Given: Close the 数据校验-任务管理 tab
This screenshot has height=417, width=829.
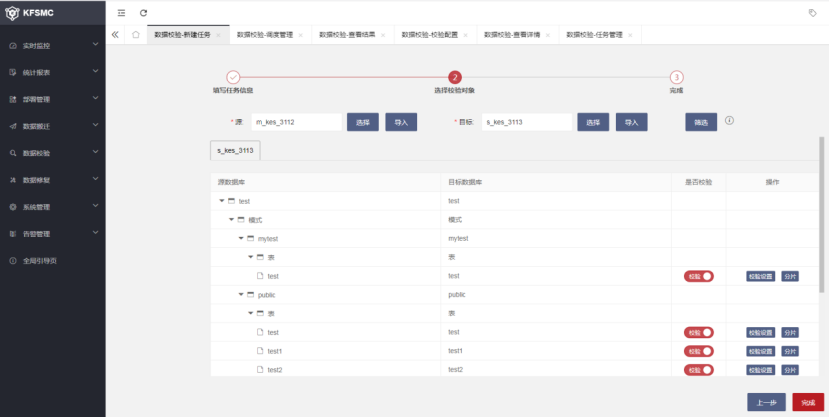Looking at the screenshot, I should click(x=630, y=35).
